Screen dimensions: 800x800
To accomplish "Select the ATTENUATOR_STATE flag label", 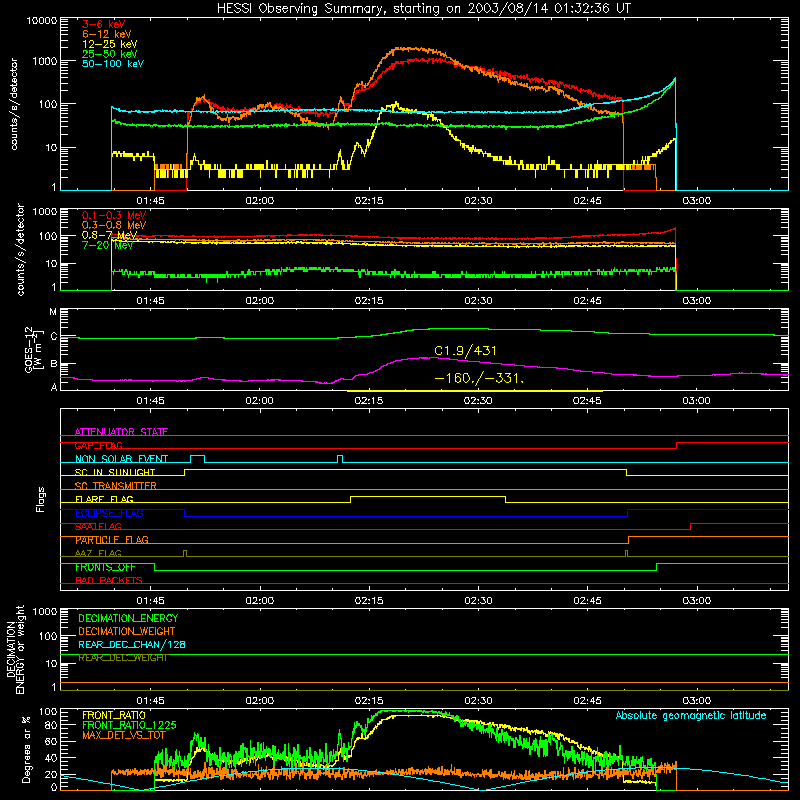I will point(121,432).
